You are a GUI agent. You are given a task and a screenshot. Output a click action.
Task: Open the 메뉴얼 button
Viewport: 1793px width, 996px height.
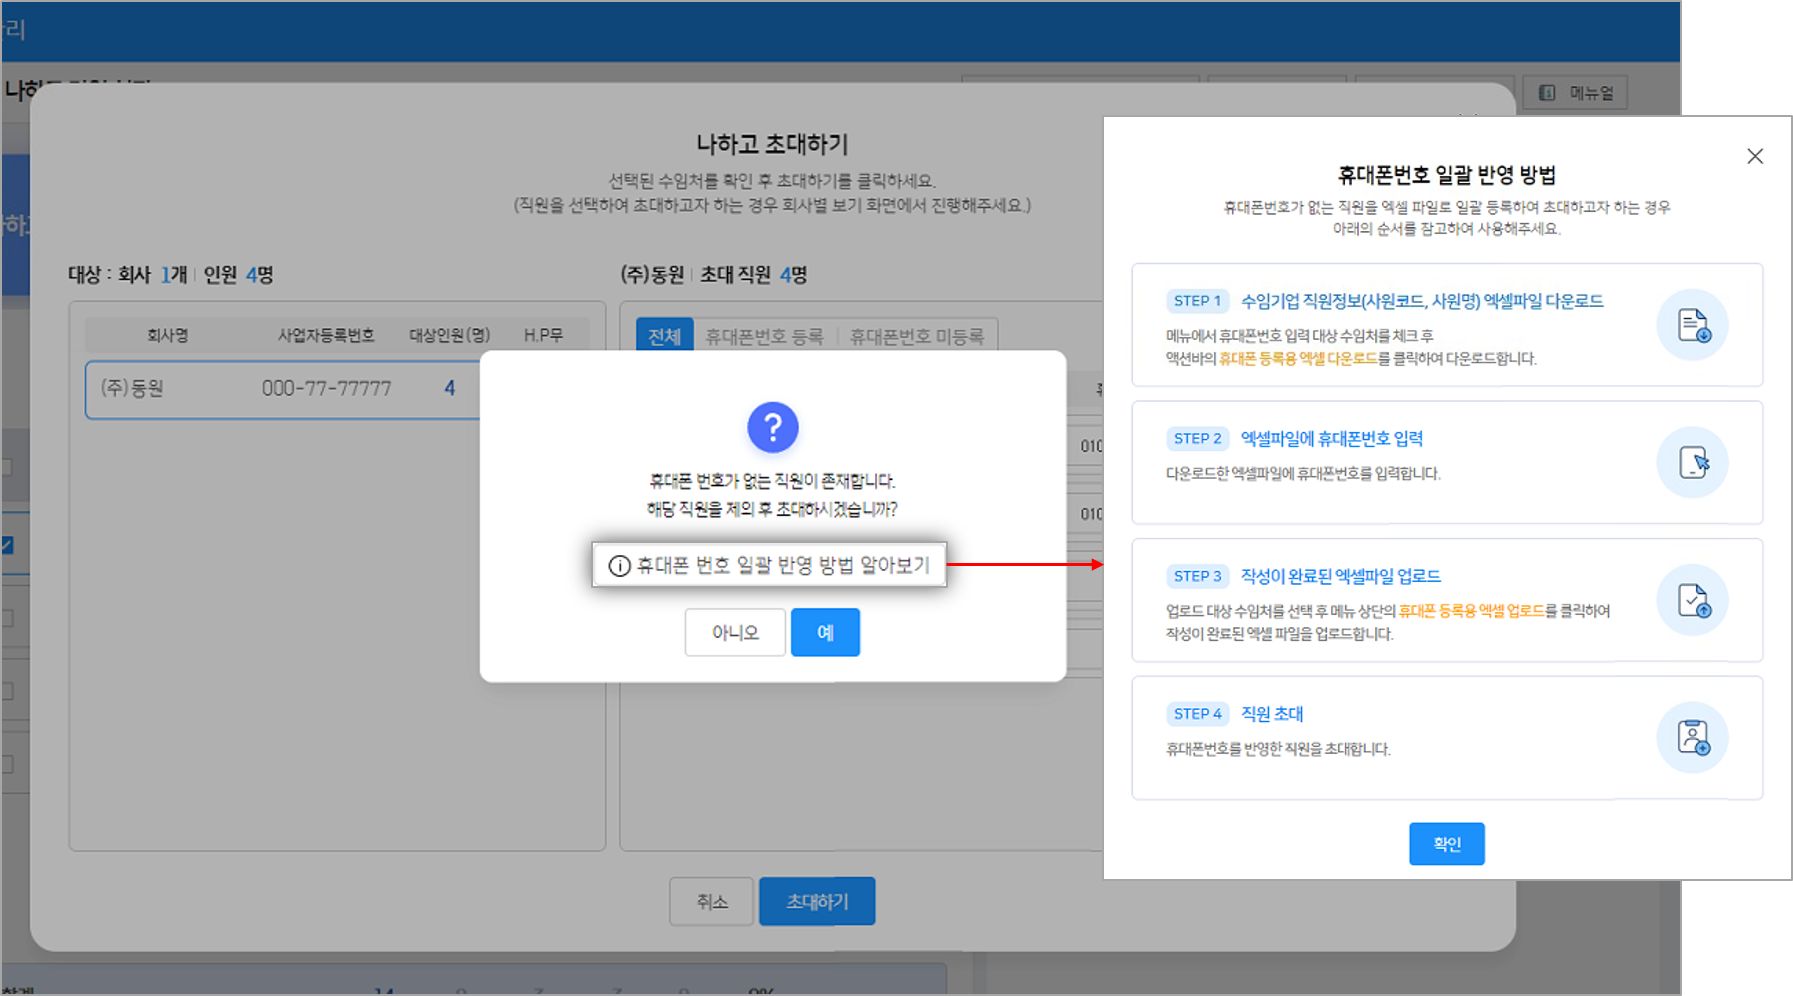1575,93
